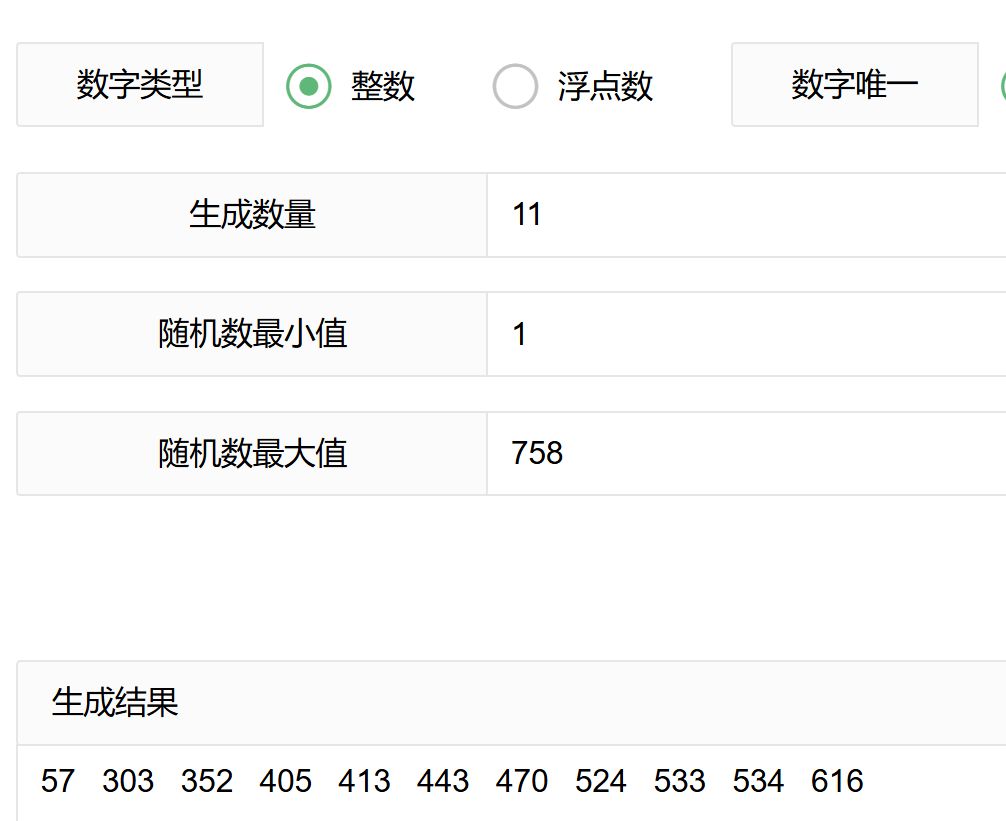Focus the 生成数量 input showing 11
Screen dimensions: 1006x821
coord(745,215)
